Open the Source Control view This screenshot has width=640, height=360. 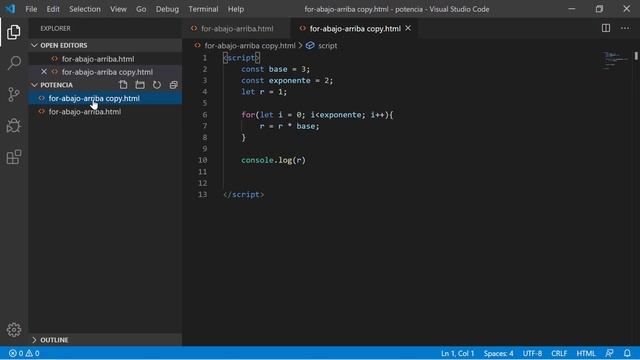(14, 94)
